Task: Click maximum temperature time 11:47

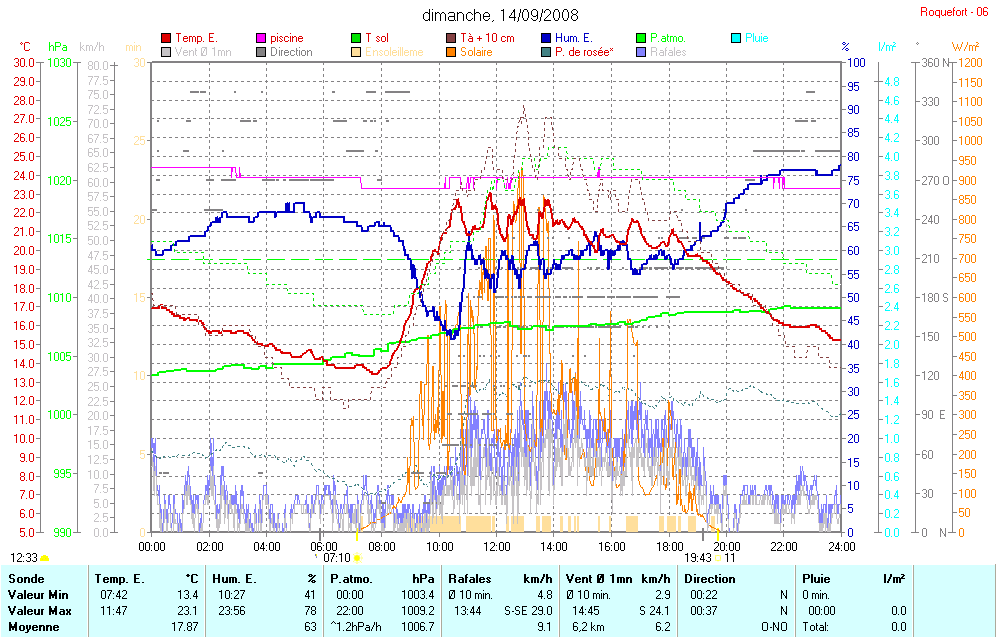Action: [114, 611]
